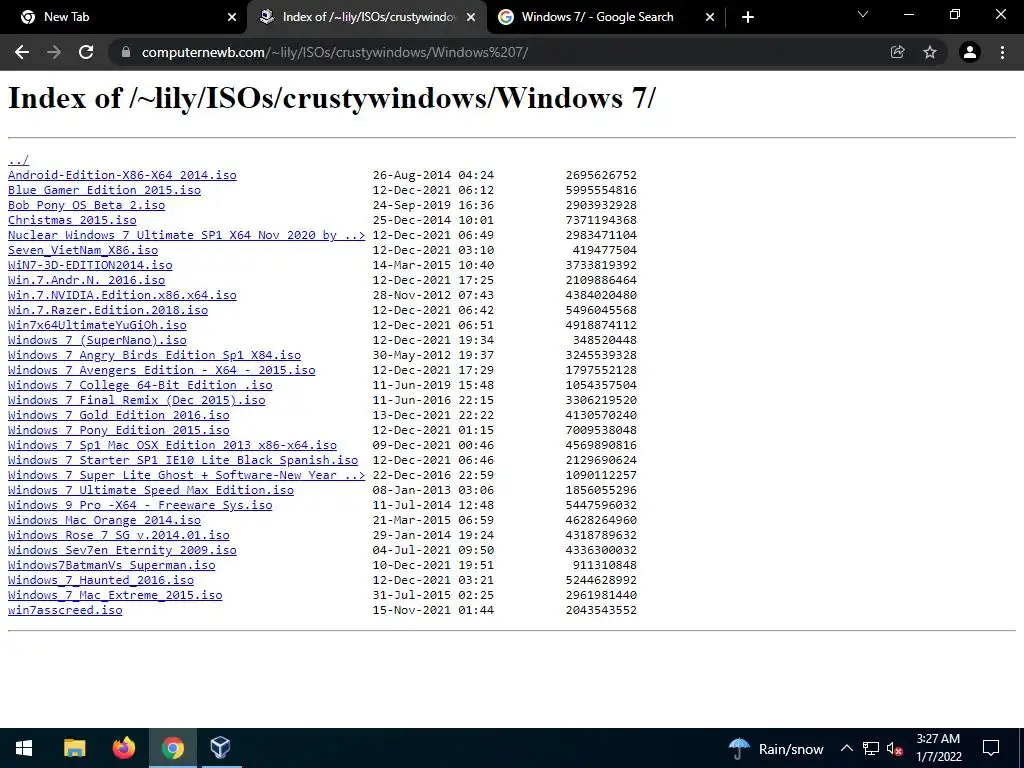Expand the tab search chevron
Viewport: 1024px width, 768px height.
tap(863, 14)
